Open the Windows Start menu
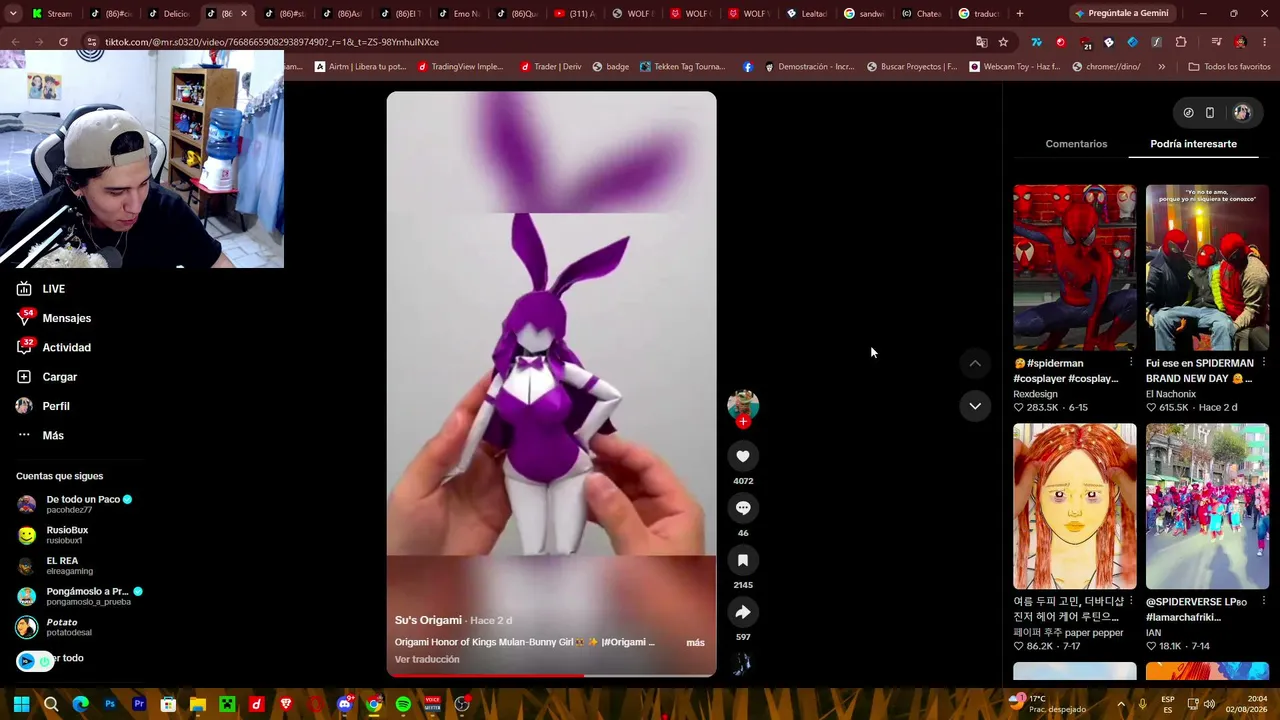This screenshot has width=1280, height=720. tap(21, 704)
